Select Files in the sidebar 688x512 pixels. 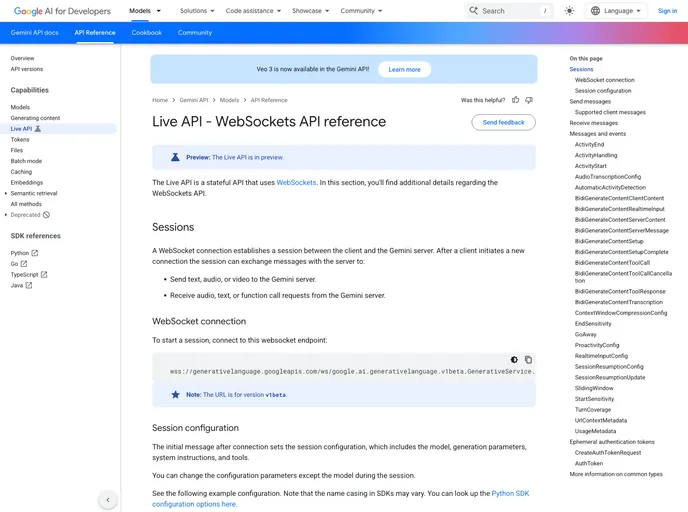pos(17,150)
